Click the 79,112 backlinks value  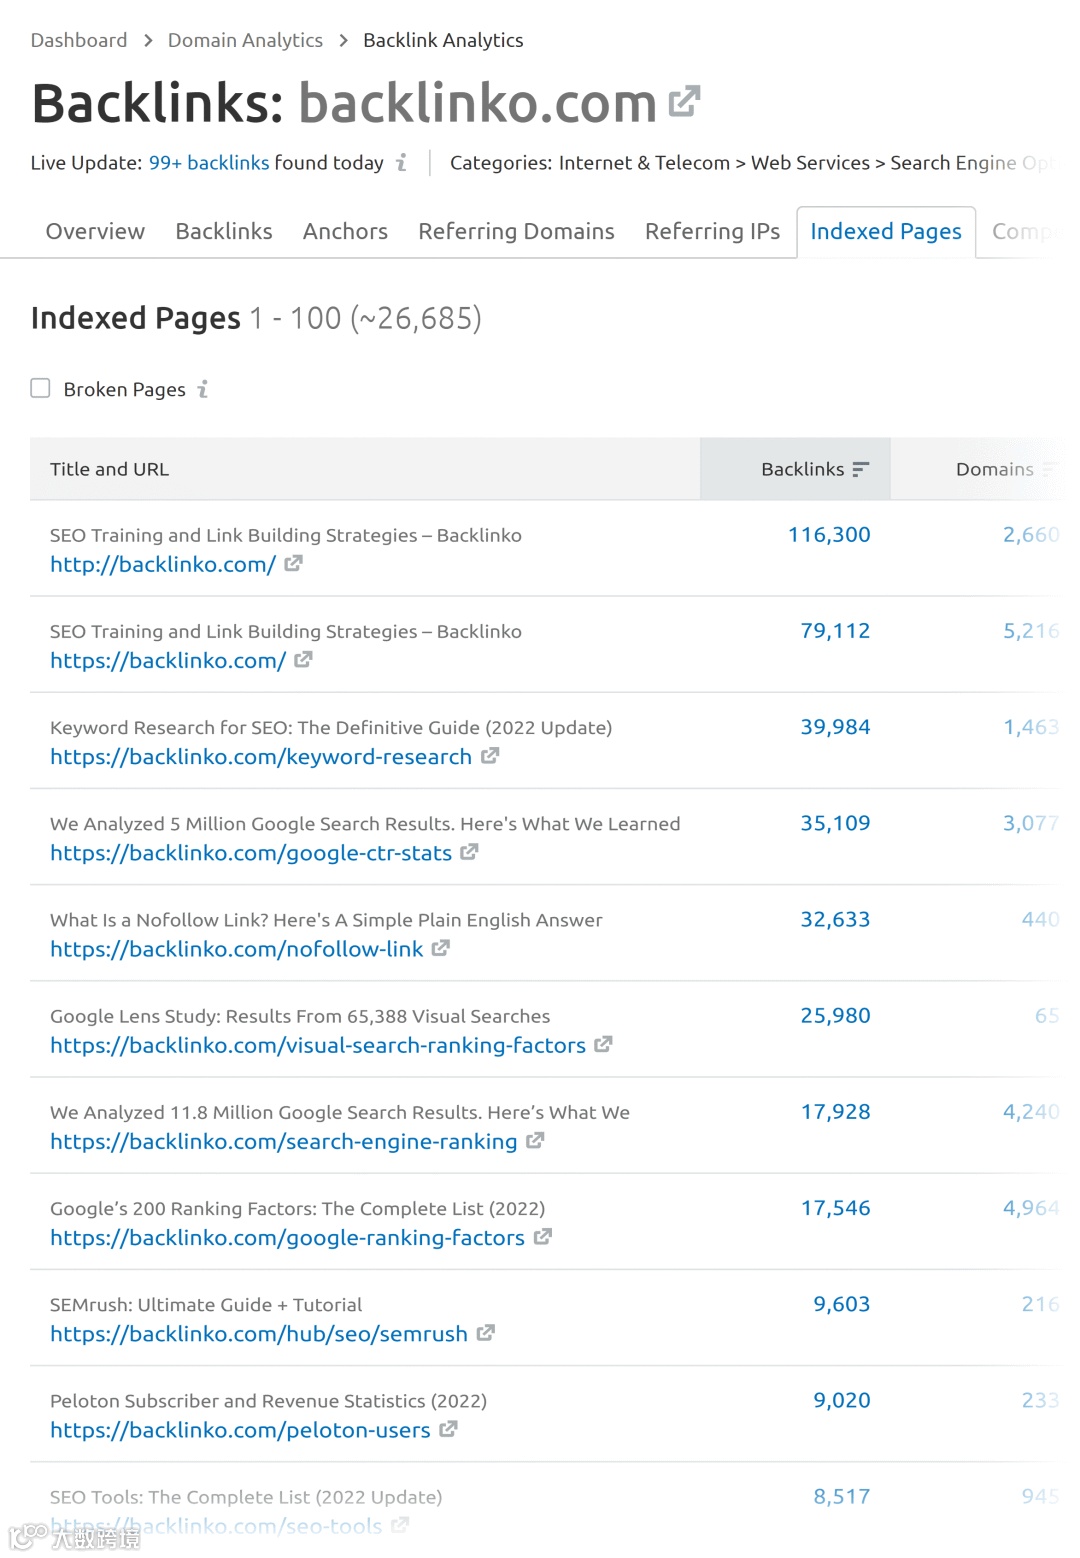835,630
